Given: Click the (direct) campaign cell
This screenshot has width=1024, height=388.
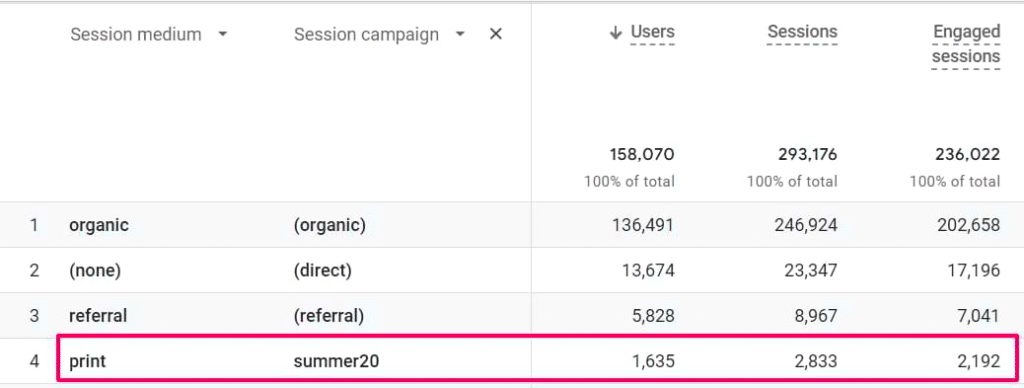Looking at the screenshot, I should 323,270.
